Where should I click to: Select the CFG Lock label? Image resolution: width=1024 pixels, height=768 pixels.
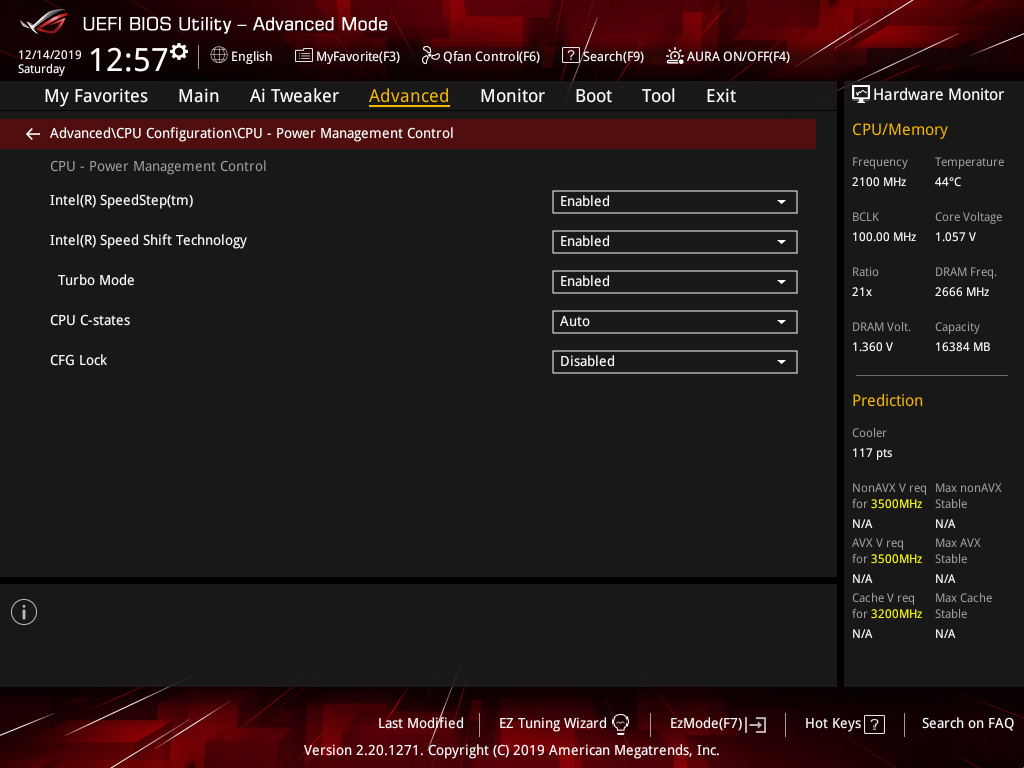(x=78, y=360)
